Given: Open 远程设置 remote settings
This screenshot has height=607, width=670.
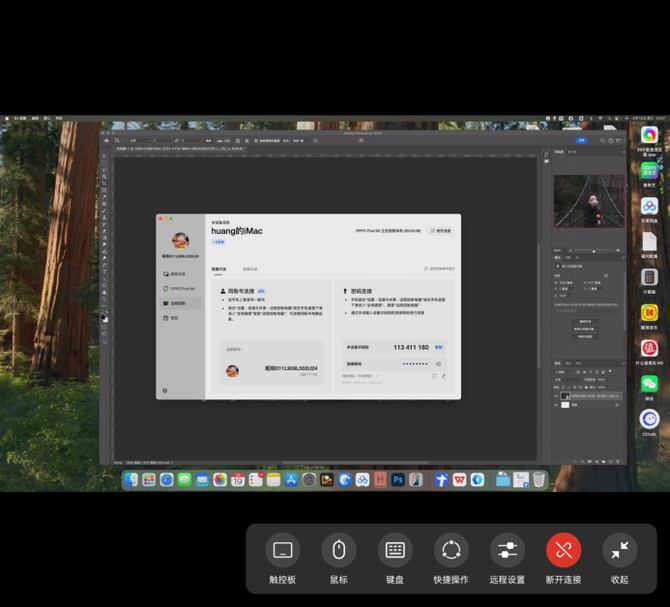Looking at the screenshot, I should 507,550.
